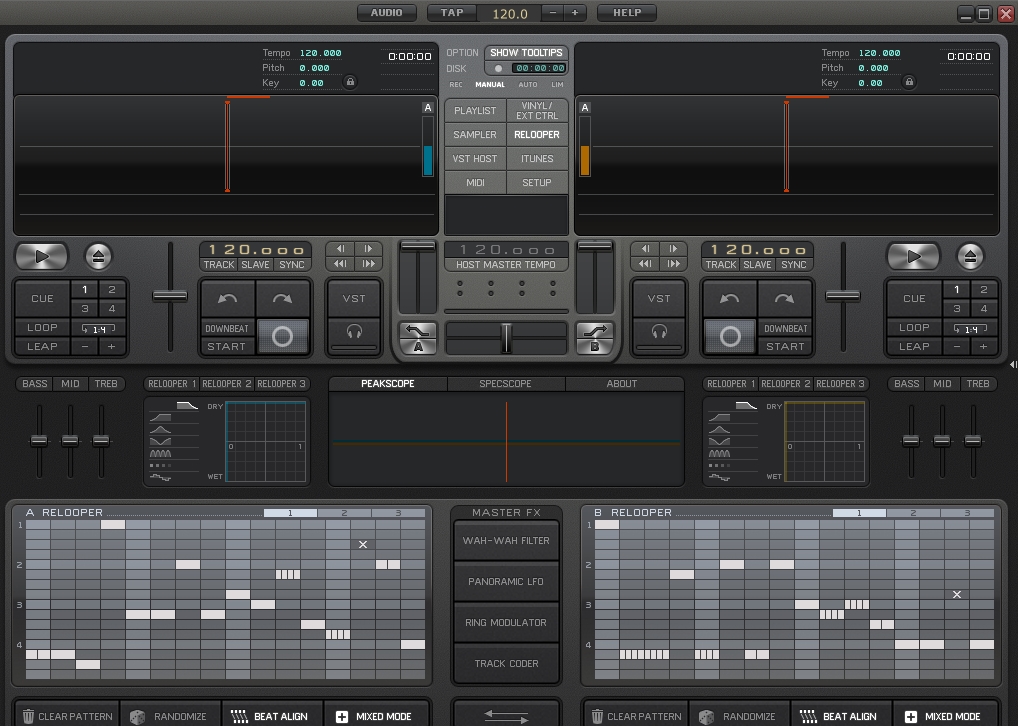Click the trash icon Clear Pattern for deck A
Viewport: 1018px width, 726px height.
(x=29, y=716)
